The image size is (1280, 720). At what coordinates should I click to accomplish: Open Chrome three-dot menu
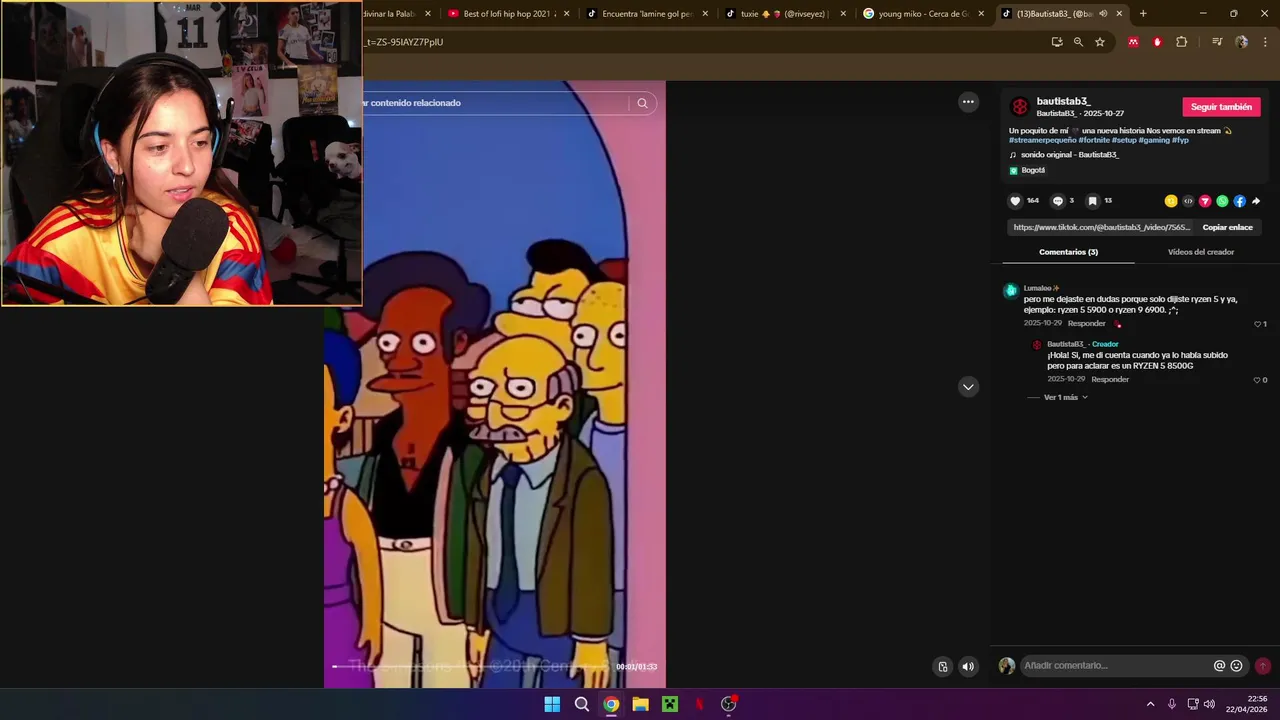click(1265, 42)
